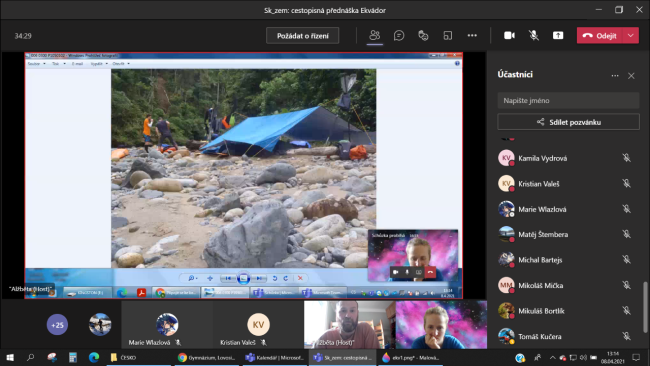650x366 pixels.
Task: Open Soubor menu in shared photo viewer
Action: (x=36, y=64)
